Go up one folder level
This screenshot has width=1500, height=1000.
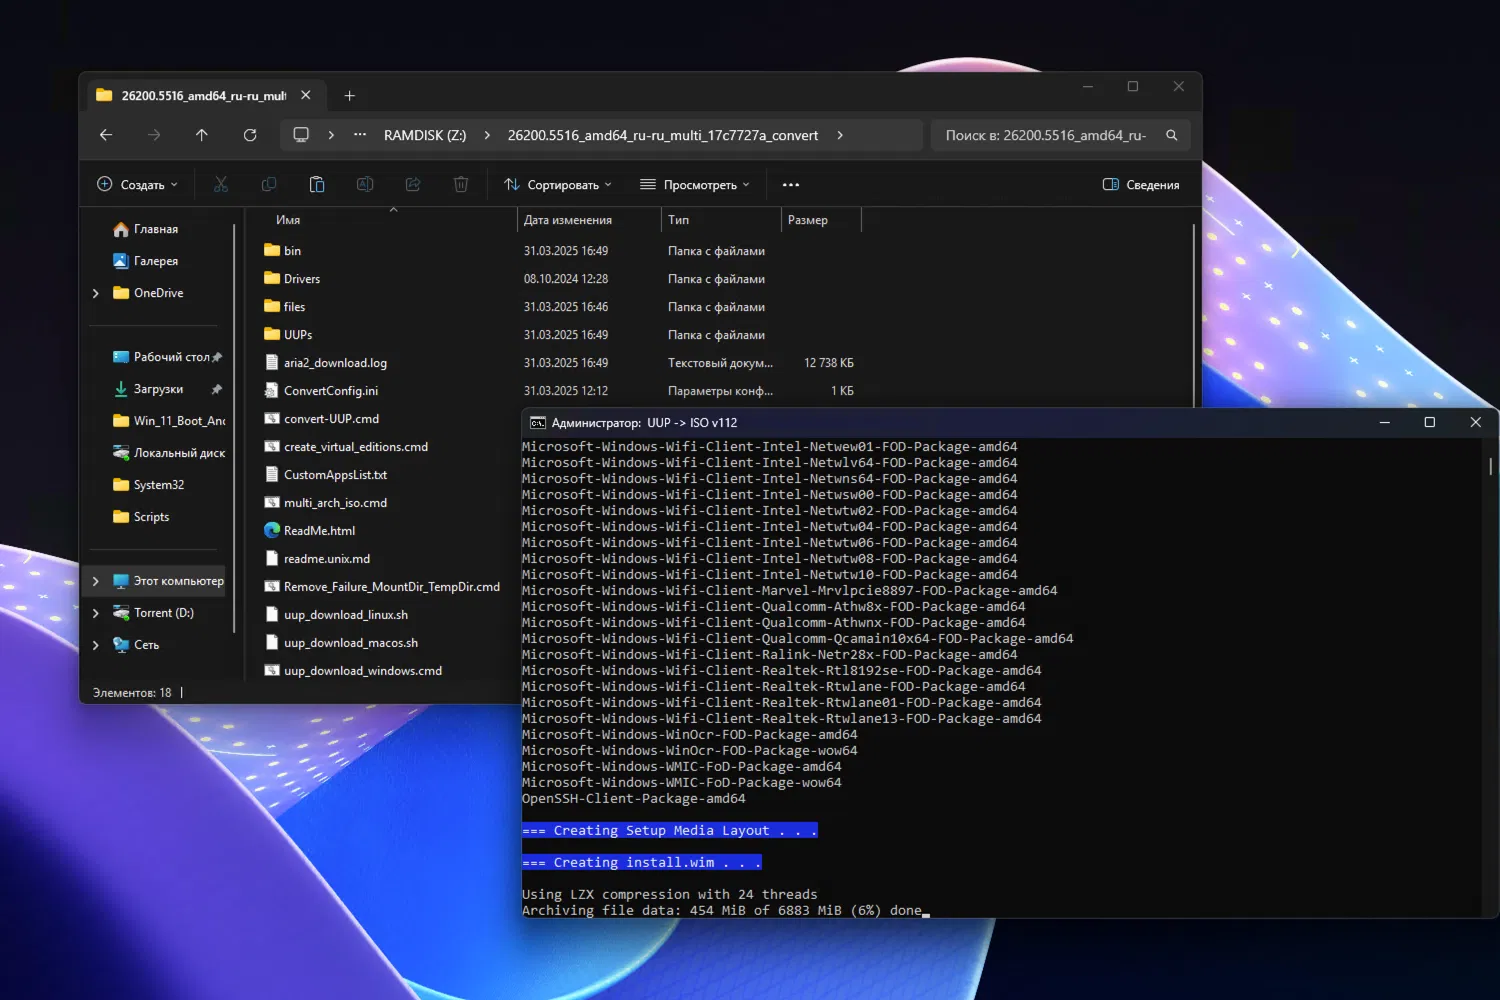point(202,135)
